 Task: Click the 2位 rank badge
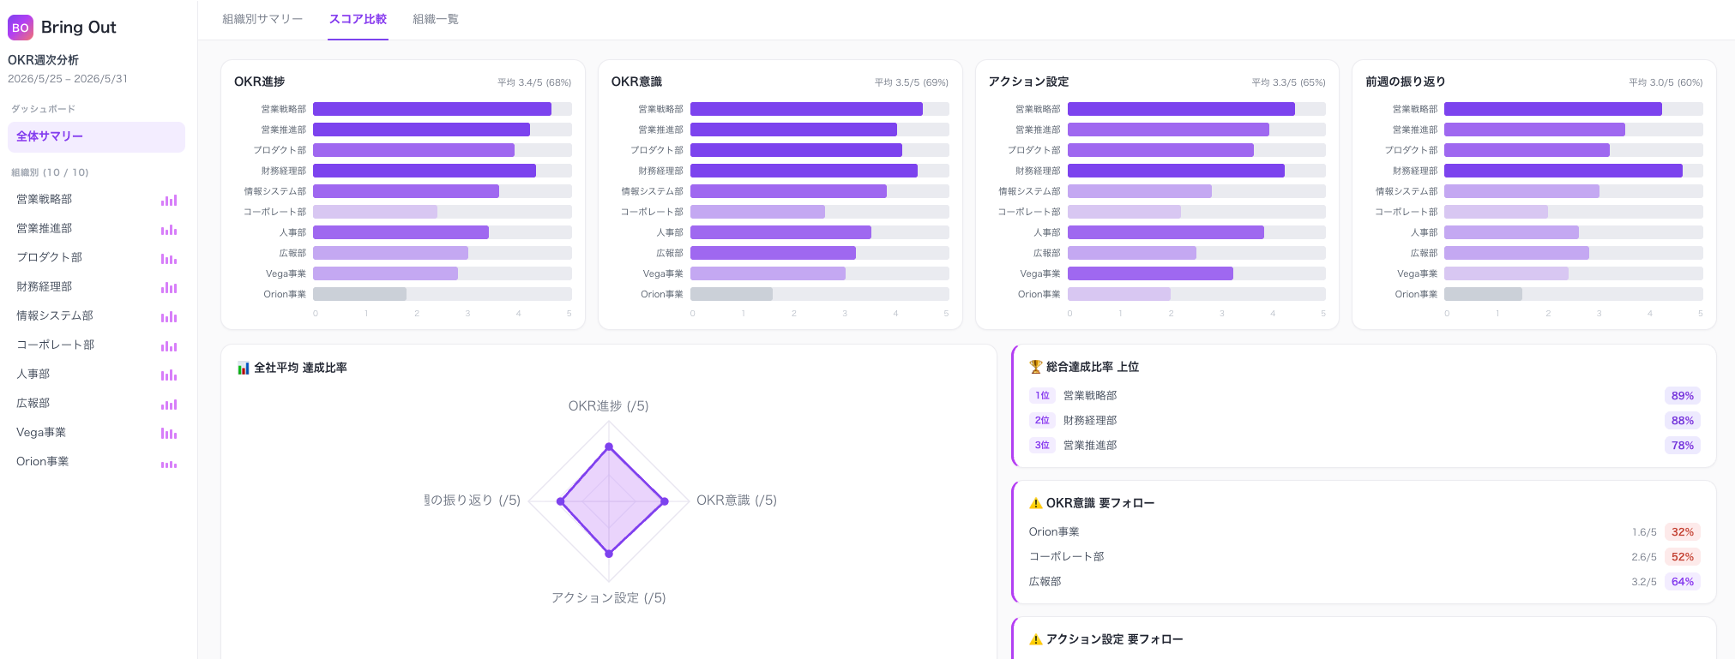1042,421
